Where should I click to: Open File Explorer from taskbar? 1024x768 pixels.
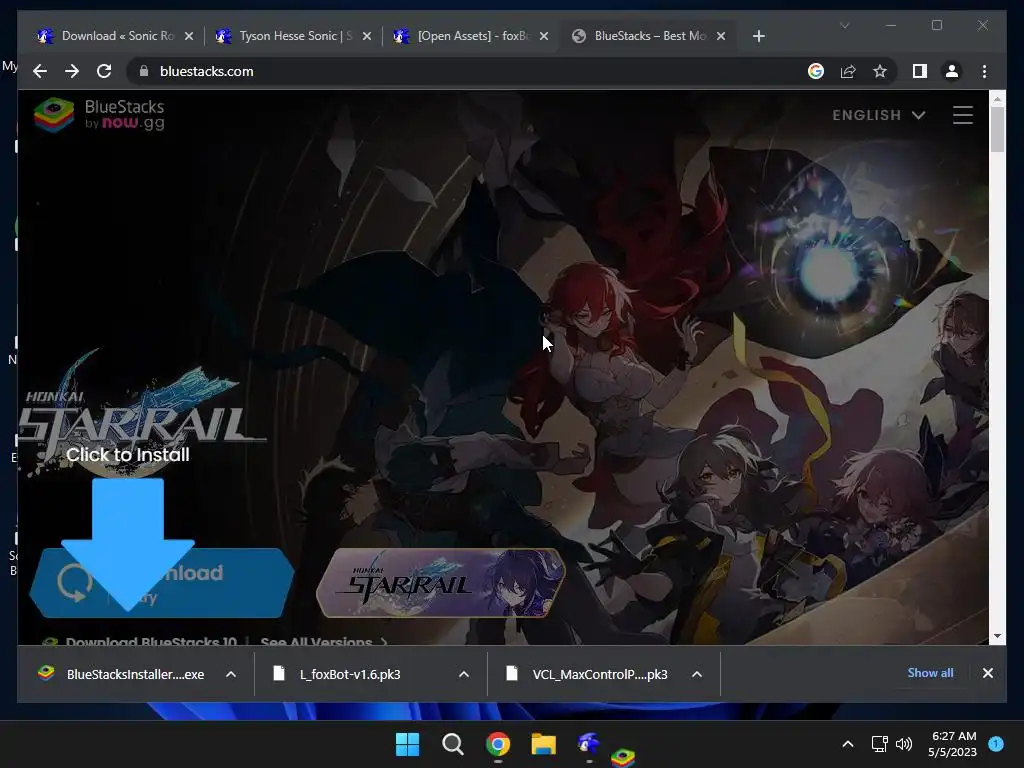(x=543, y=744)
